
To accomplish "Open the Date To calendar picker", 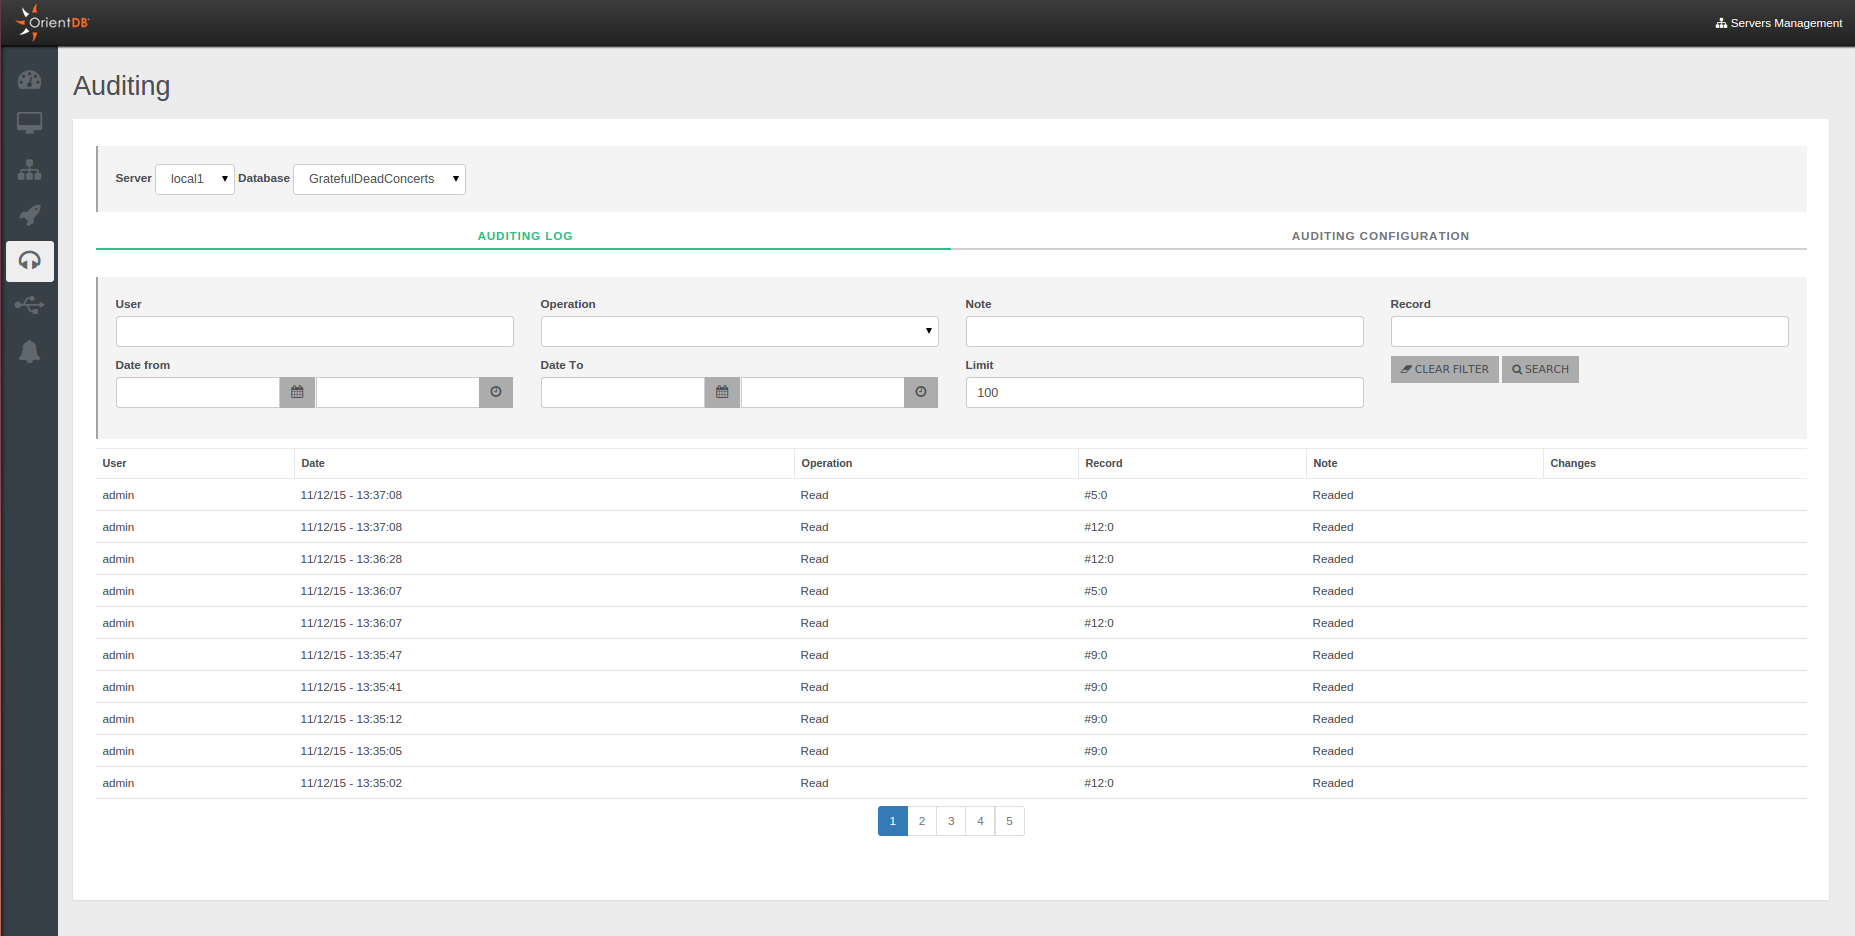I will pyautogui.click(x=722, y=392).
